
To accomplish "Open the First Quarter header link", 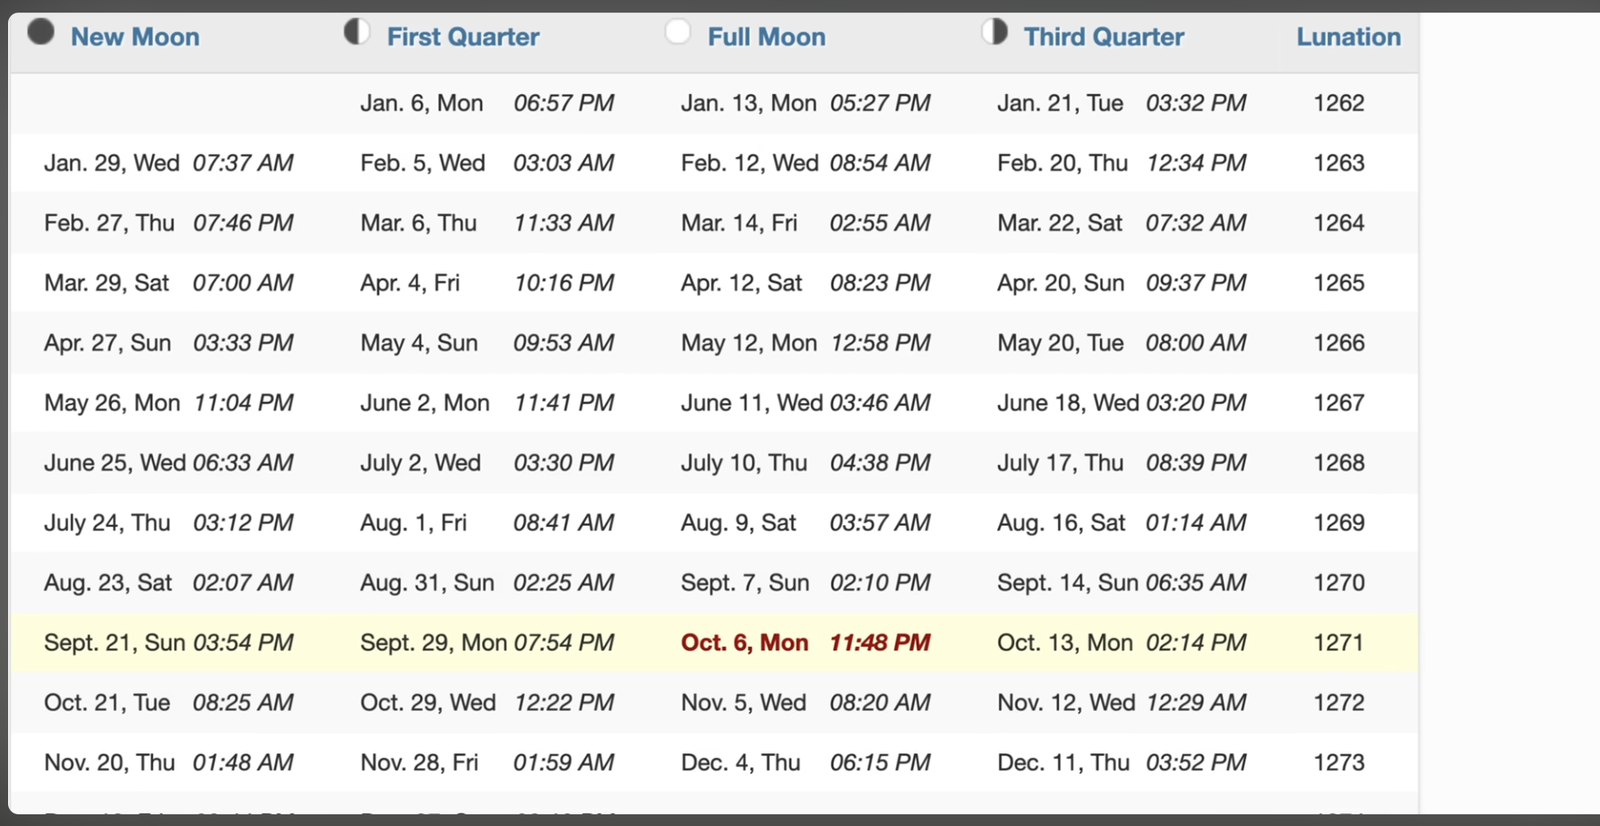I will tap(463, 37).
